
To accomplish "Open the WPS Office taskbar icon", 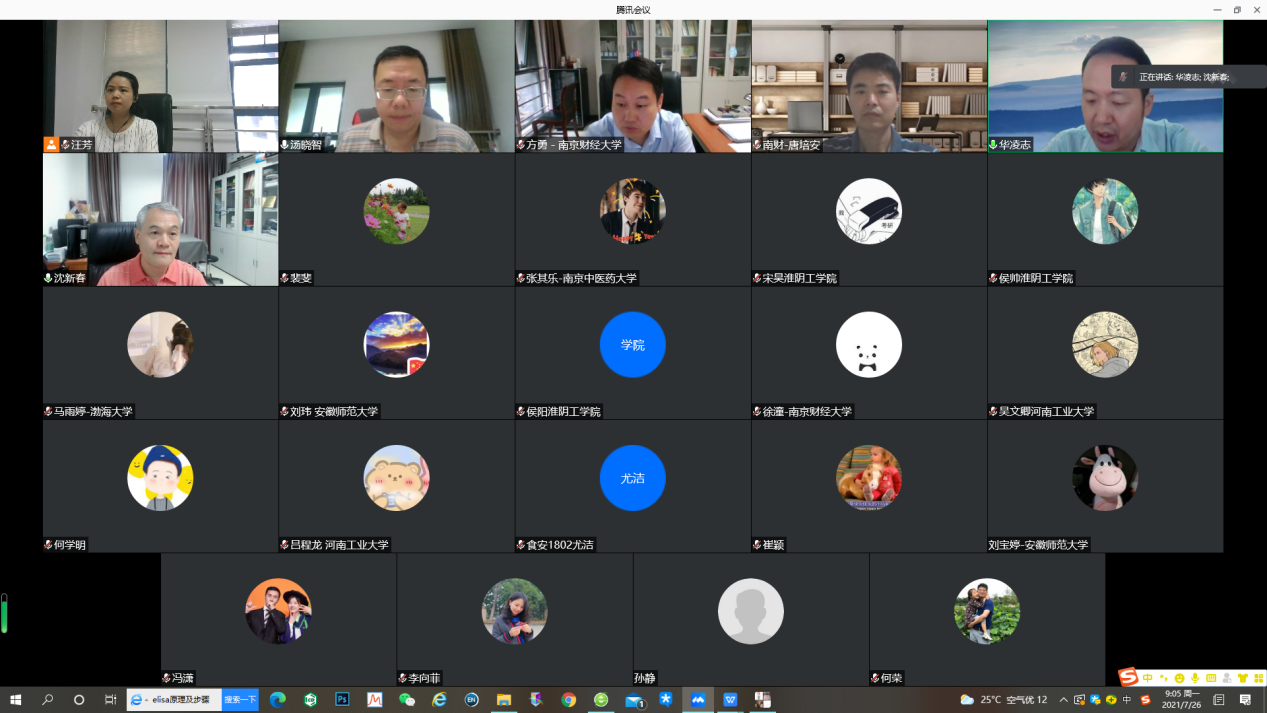I will tap(730, 700).
